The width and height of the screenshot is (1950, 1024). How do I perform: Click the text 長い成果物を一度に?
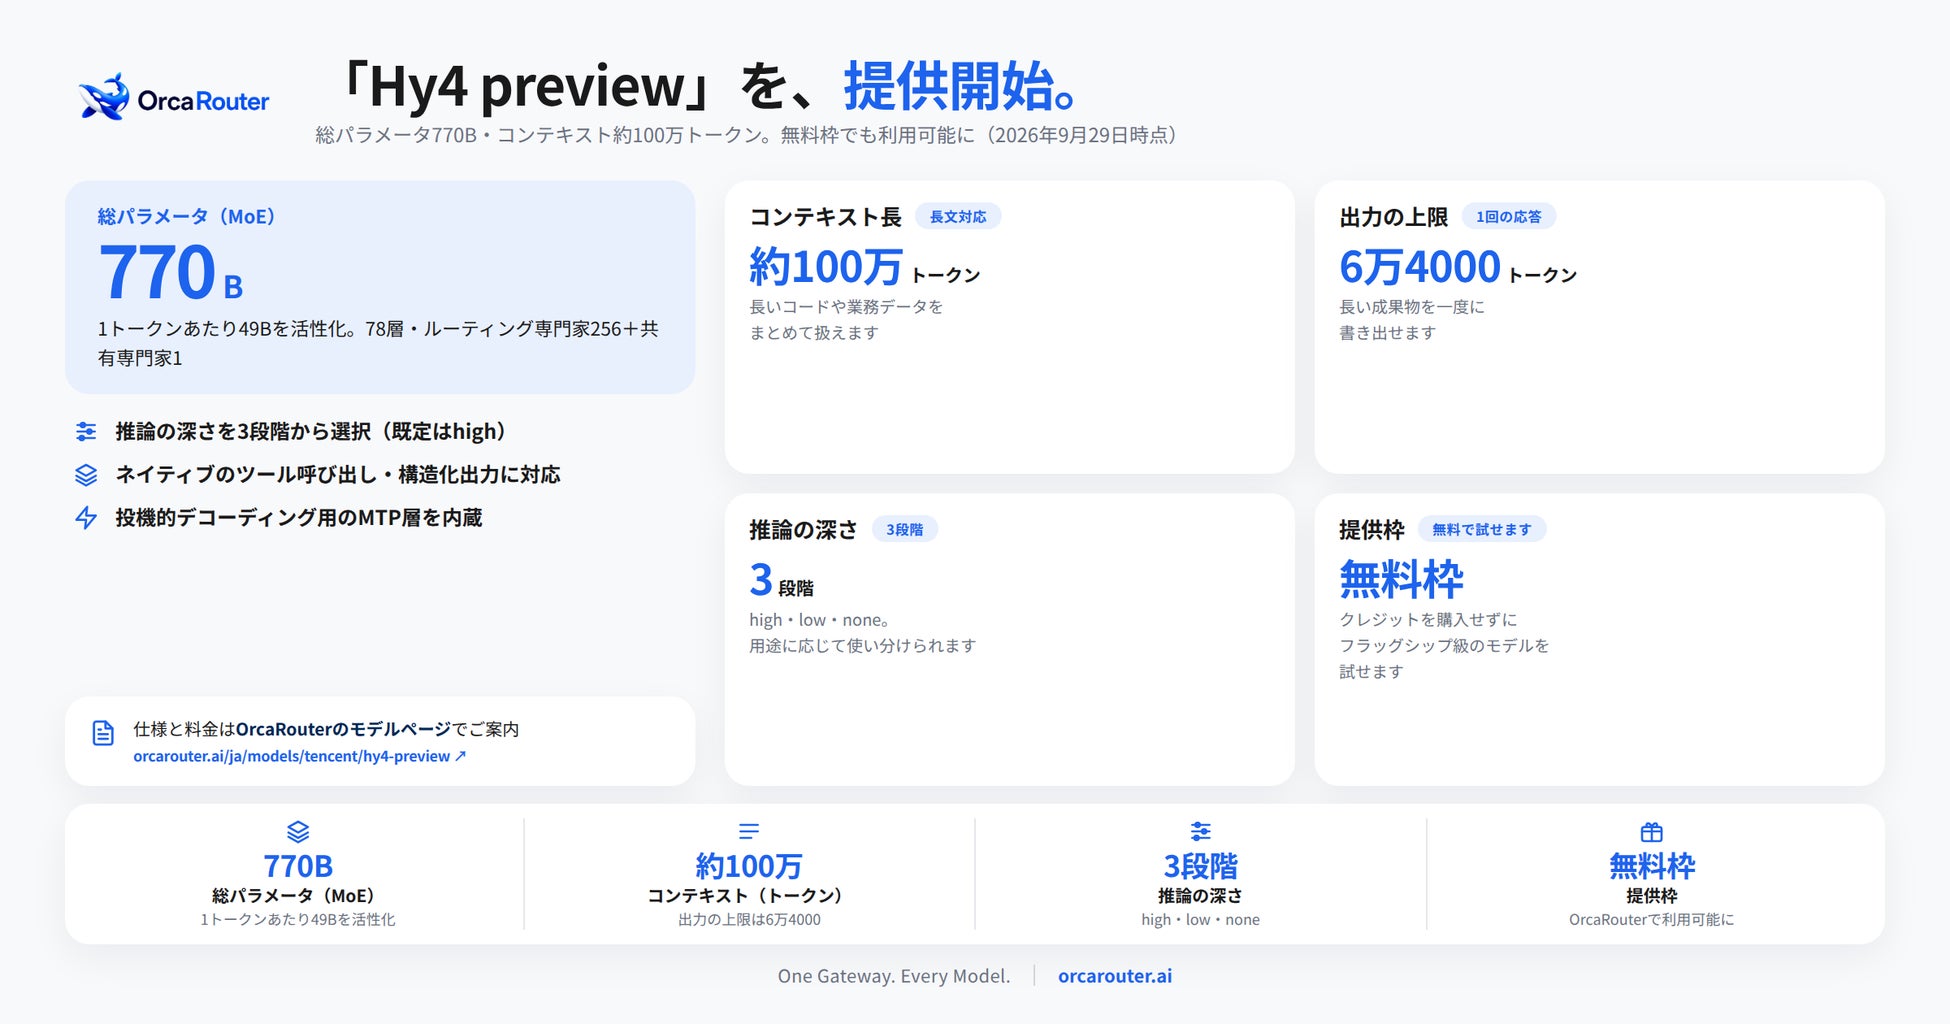click(1412, 307)
